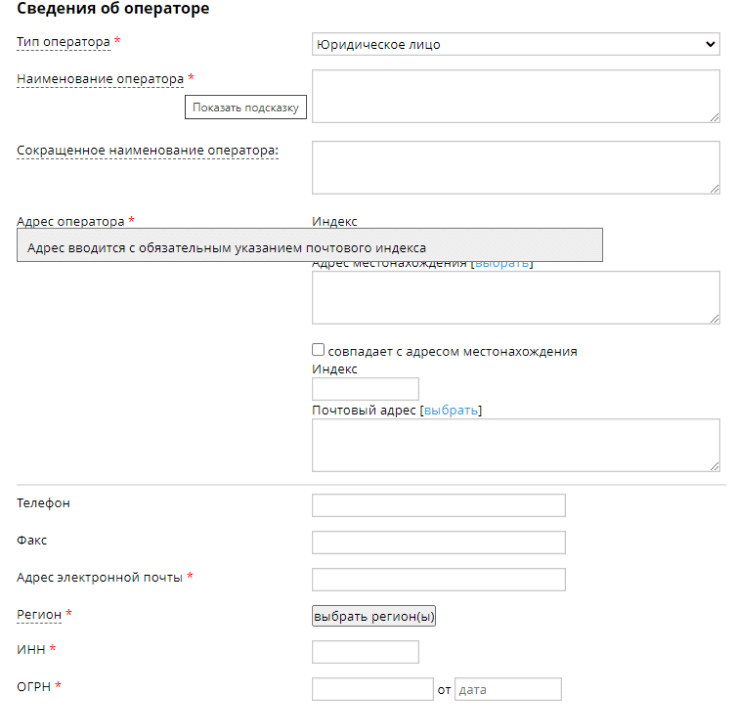Click the postal Индекс input field
This screenshot has height=710, width=738.
(365, 389)
